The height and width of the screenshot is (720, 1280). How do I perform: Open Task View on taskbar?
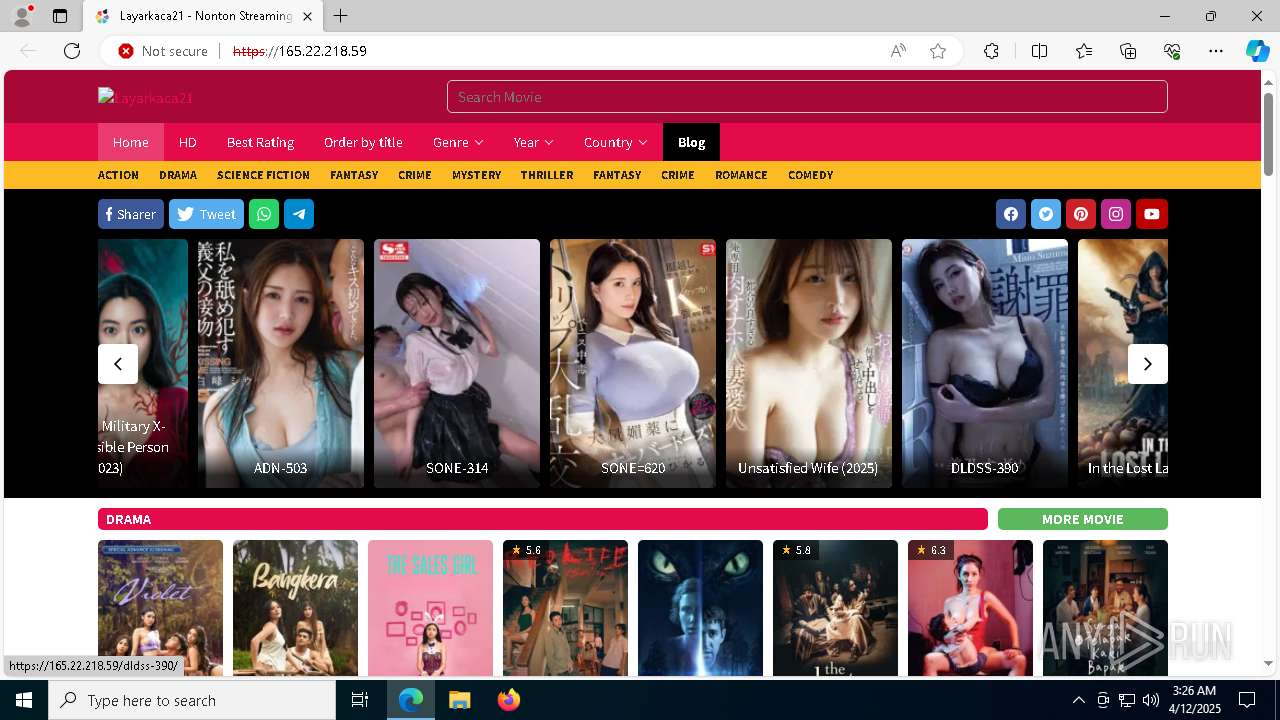[360, 700]
